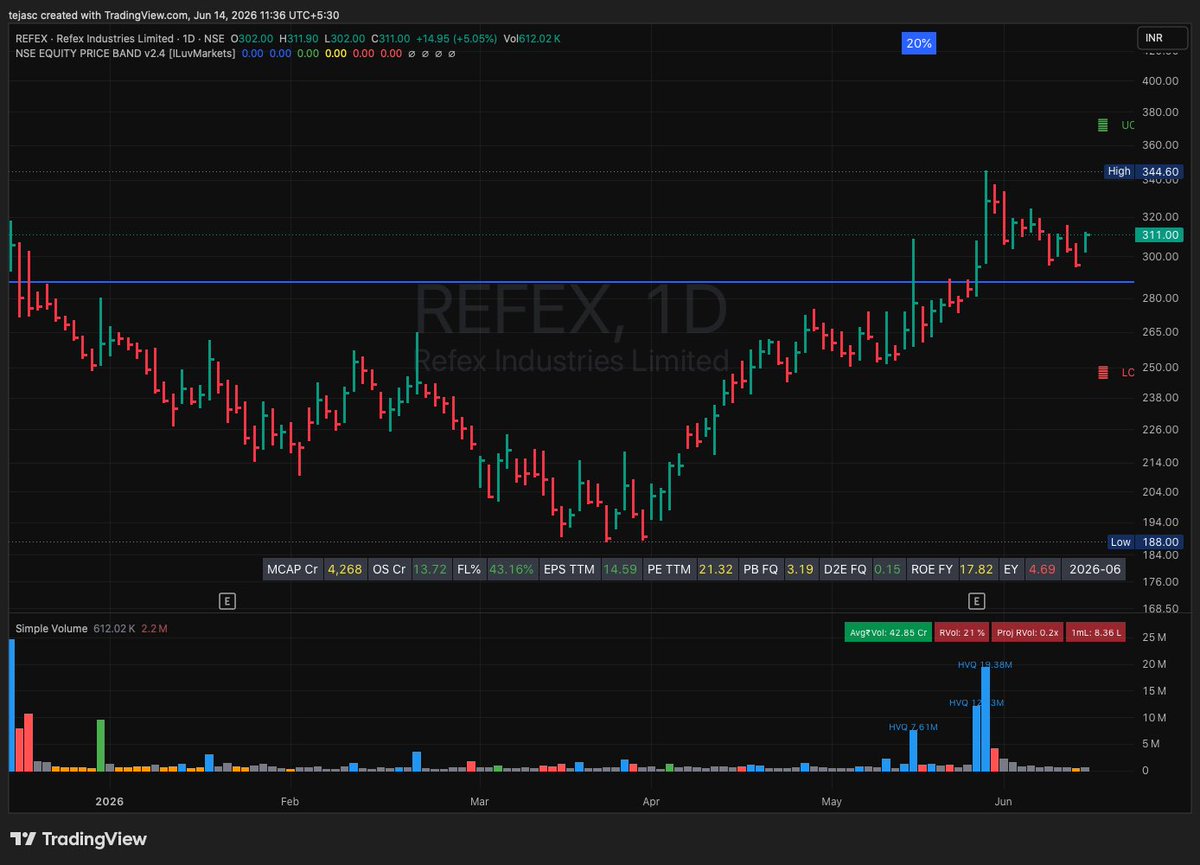1200x865 pixels.
Task: Click the FL% table cell
Action: click(x=469, y=569)
